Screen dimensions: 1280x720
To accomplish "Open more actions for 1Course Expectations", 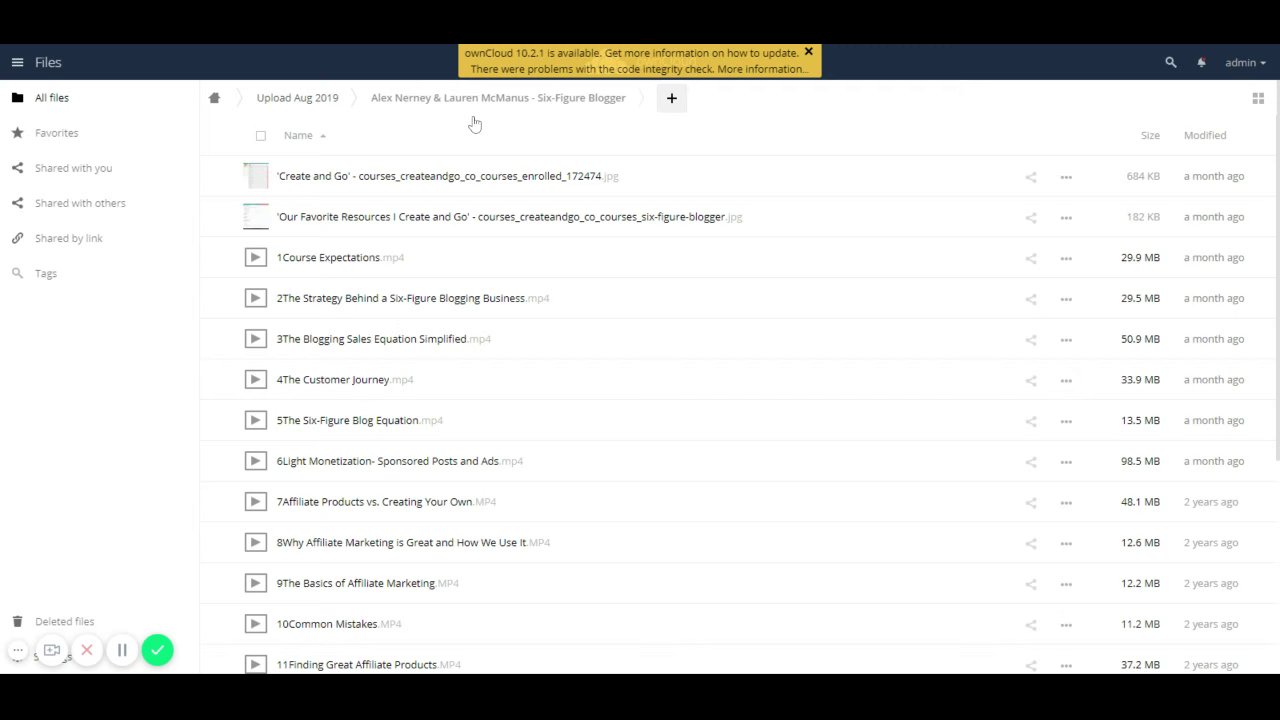I will click(x=1066, y=258).
